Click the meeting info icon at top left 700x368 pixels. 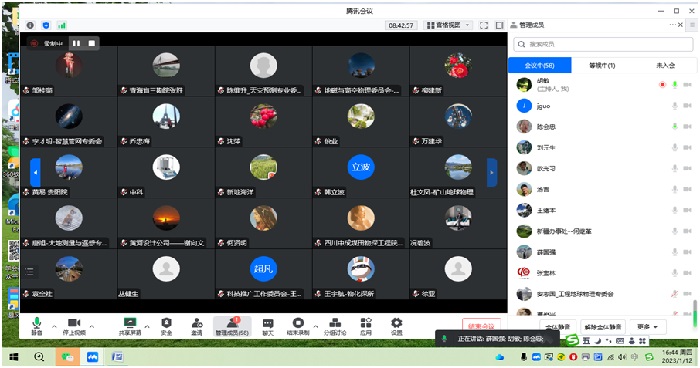(x=30, y=25)
